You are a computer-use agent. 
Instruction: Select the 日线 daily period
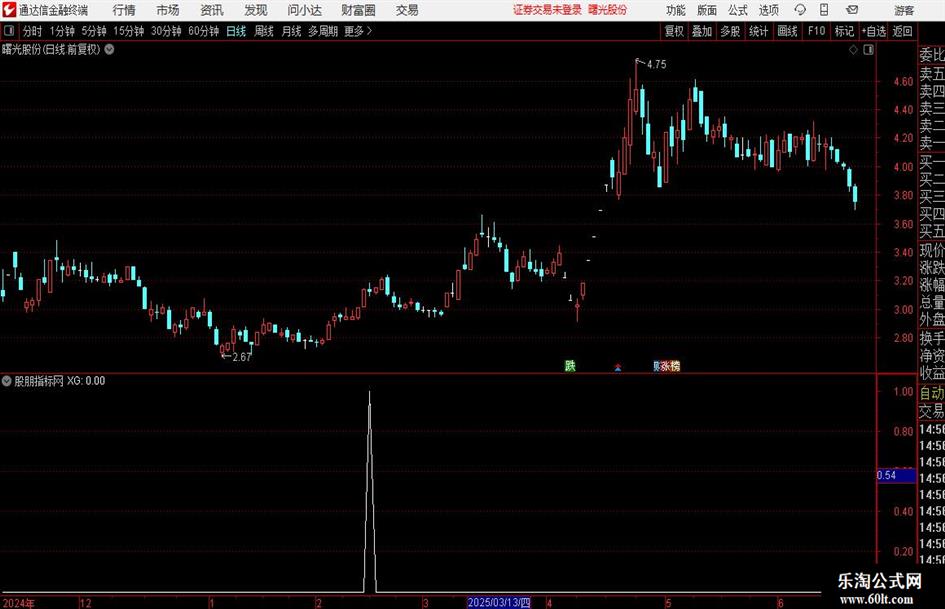coord(236,31)
